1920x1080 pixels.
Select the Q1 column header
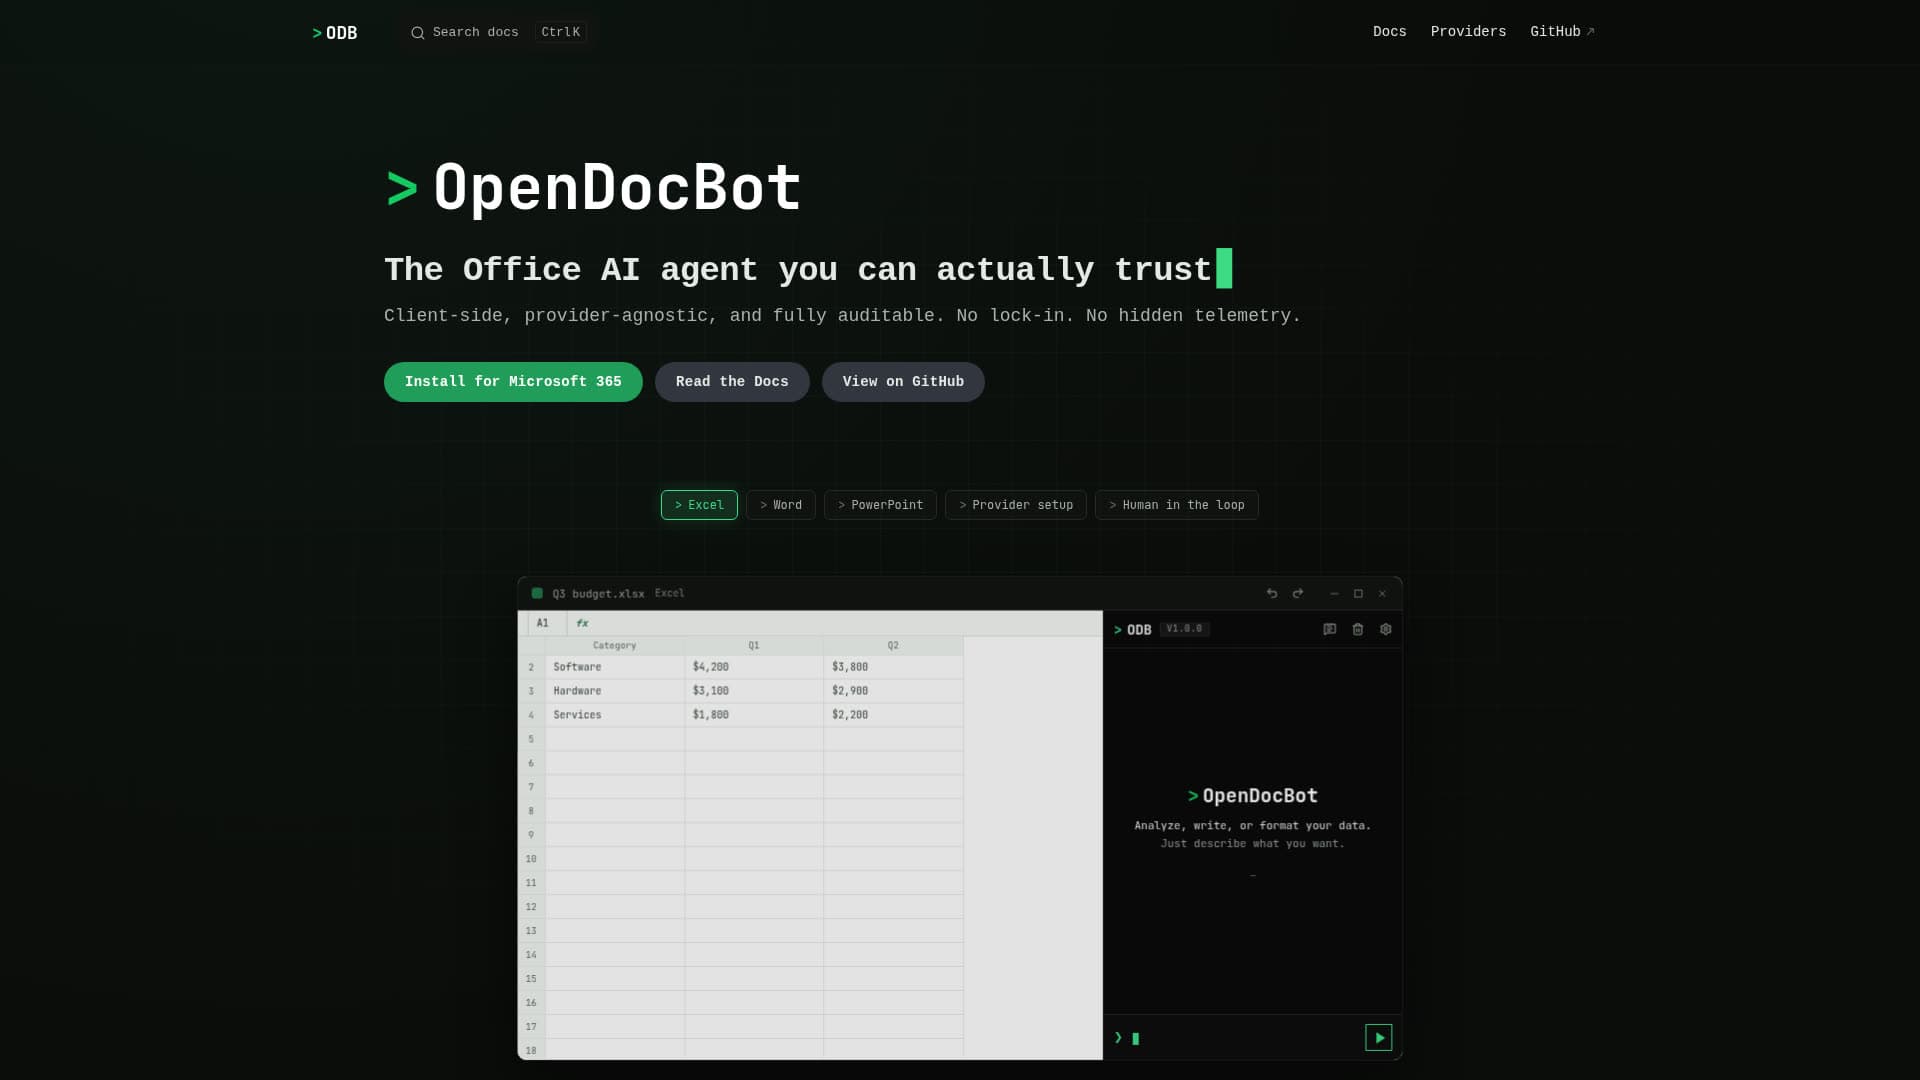coord(754,646)
